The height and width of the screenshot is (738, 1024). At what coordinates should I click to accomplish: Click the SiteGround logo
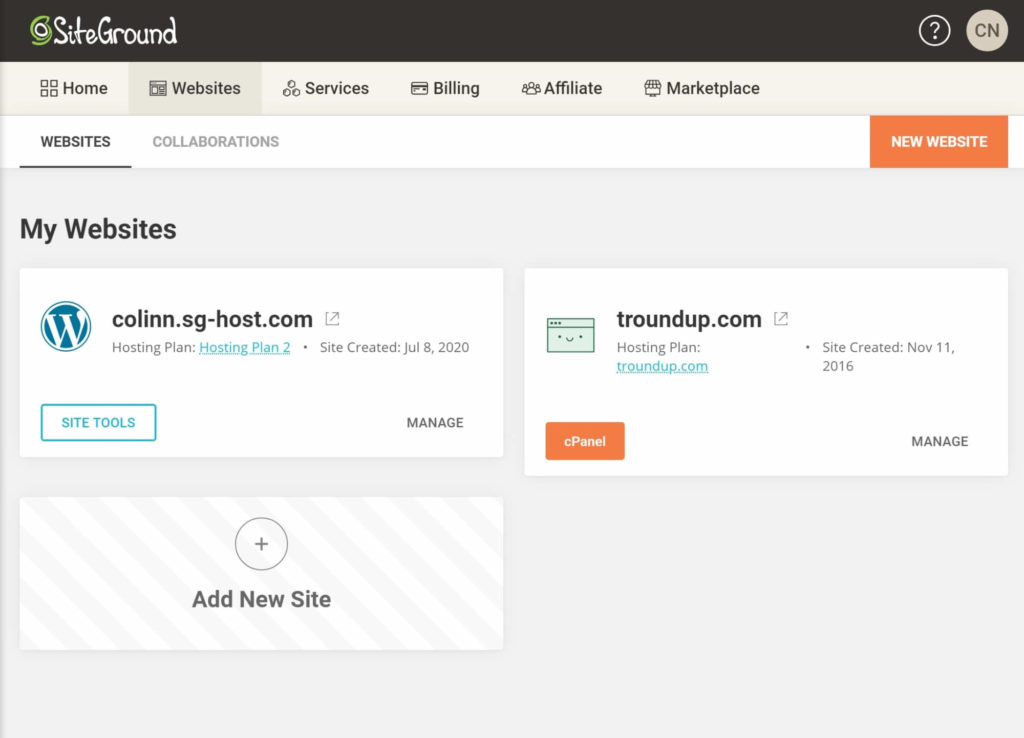pos(103,31)
